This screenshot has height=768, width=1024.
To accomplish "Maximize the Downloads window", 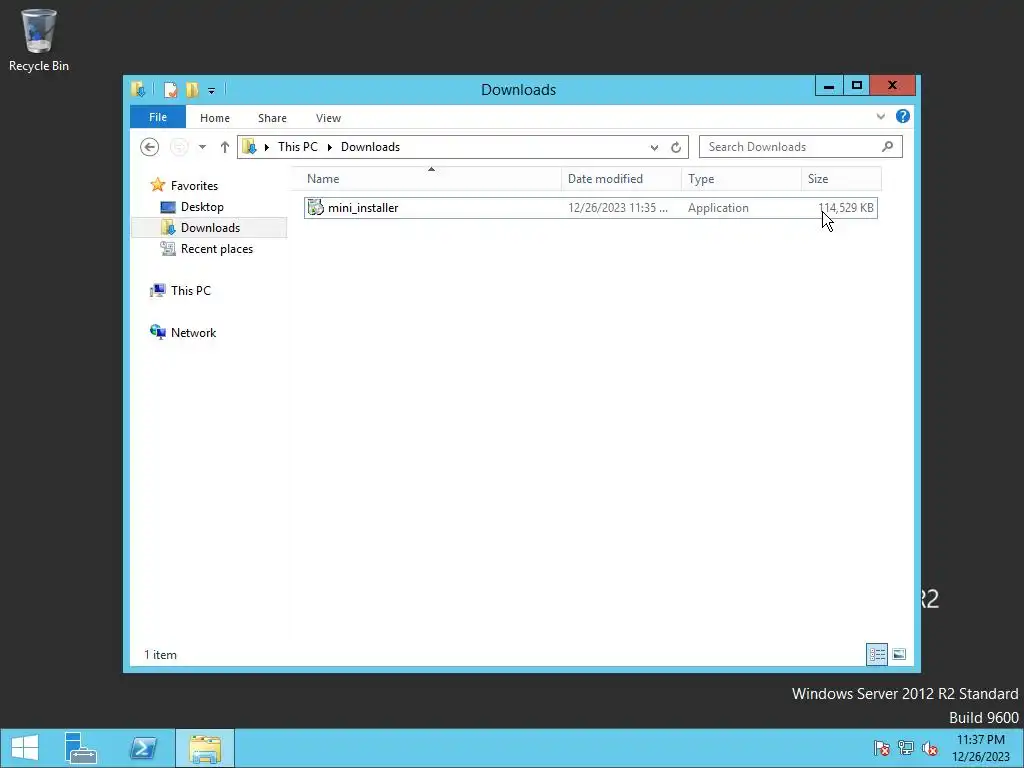I will [857, 86].
